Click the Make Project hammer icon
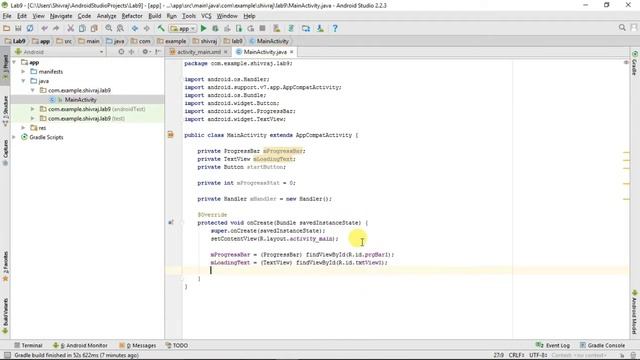The width and height of the screenshot is (640, 360). pyautogui.click(x=161, y=29)
